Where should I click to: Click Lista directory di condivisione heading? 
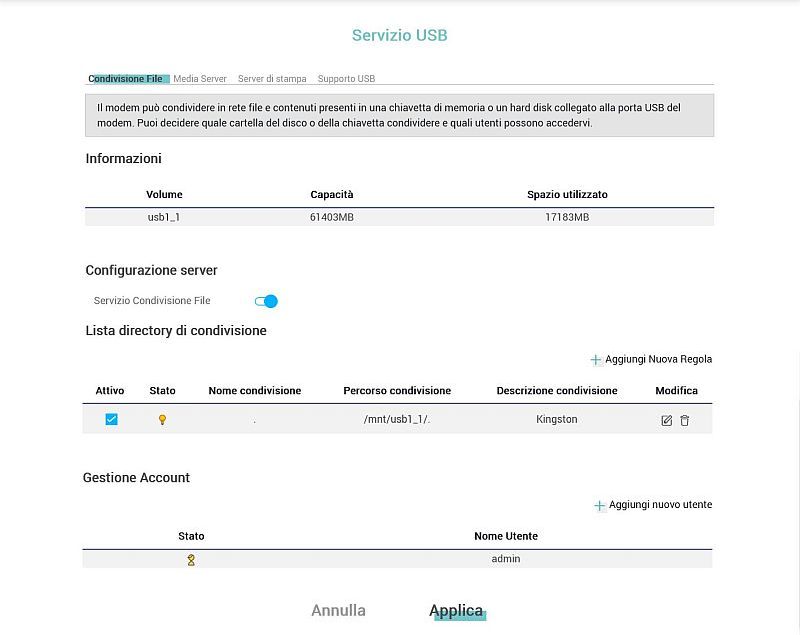pyautogui.click(x=176, y=331)
